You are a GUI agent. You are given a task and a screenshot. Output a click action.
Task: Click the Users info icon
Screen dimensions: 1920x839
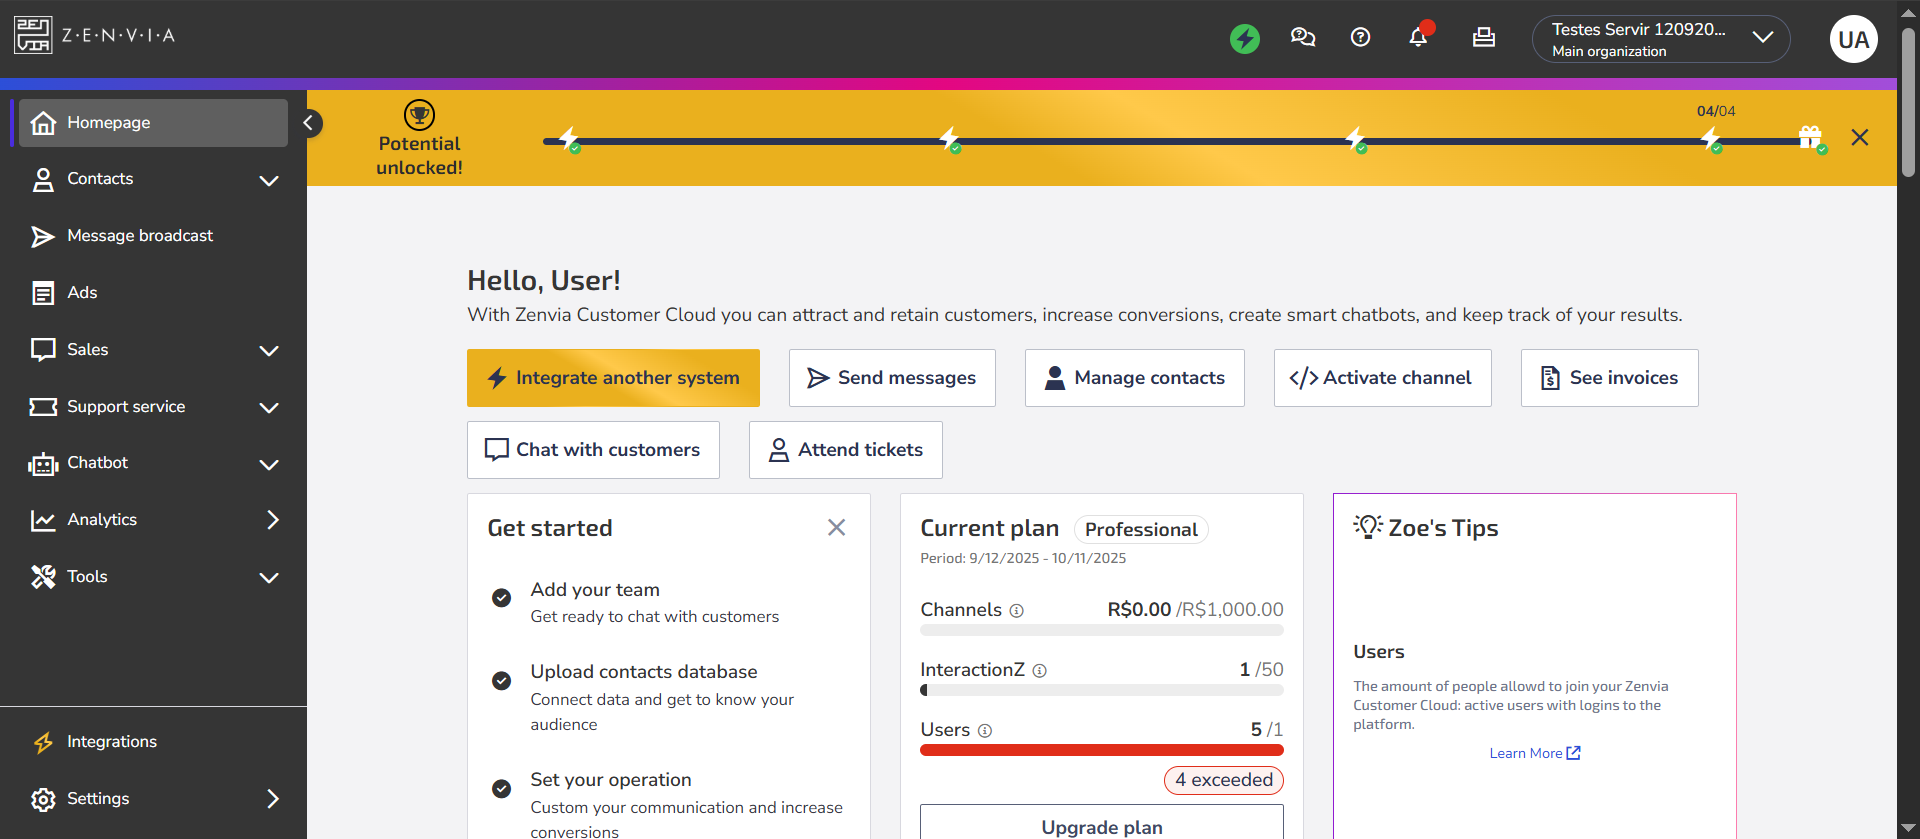click(985, 731)
